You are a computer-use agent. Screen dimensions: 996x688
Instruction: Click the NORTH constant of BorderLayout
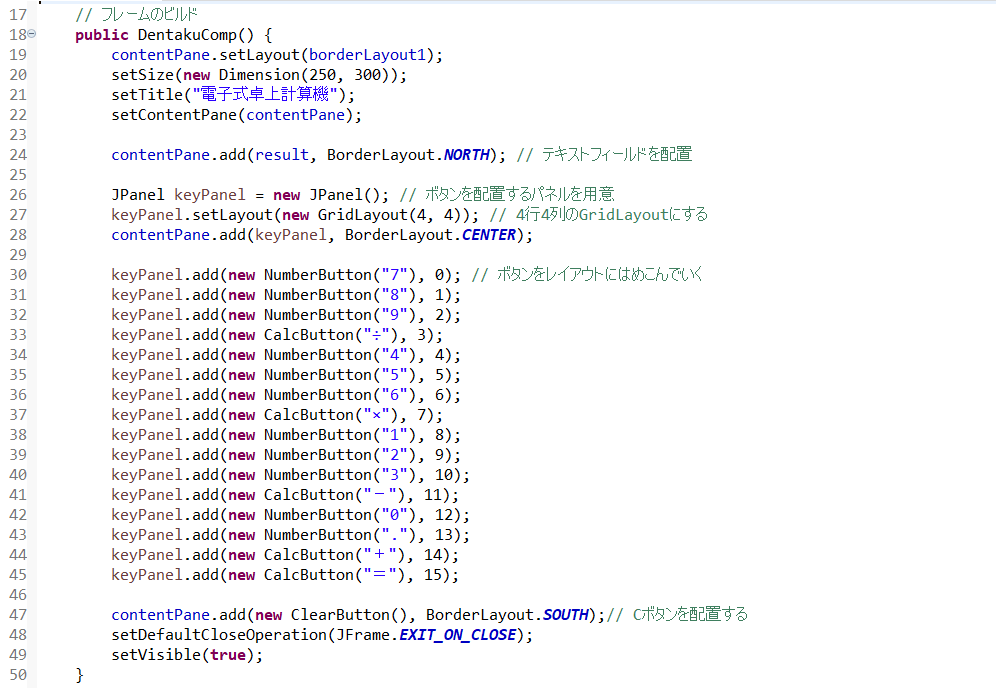coord(467,155)
